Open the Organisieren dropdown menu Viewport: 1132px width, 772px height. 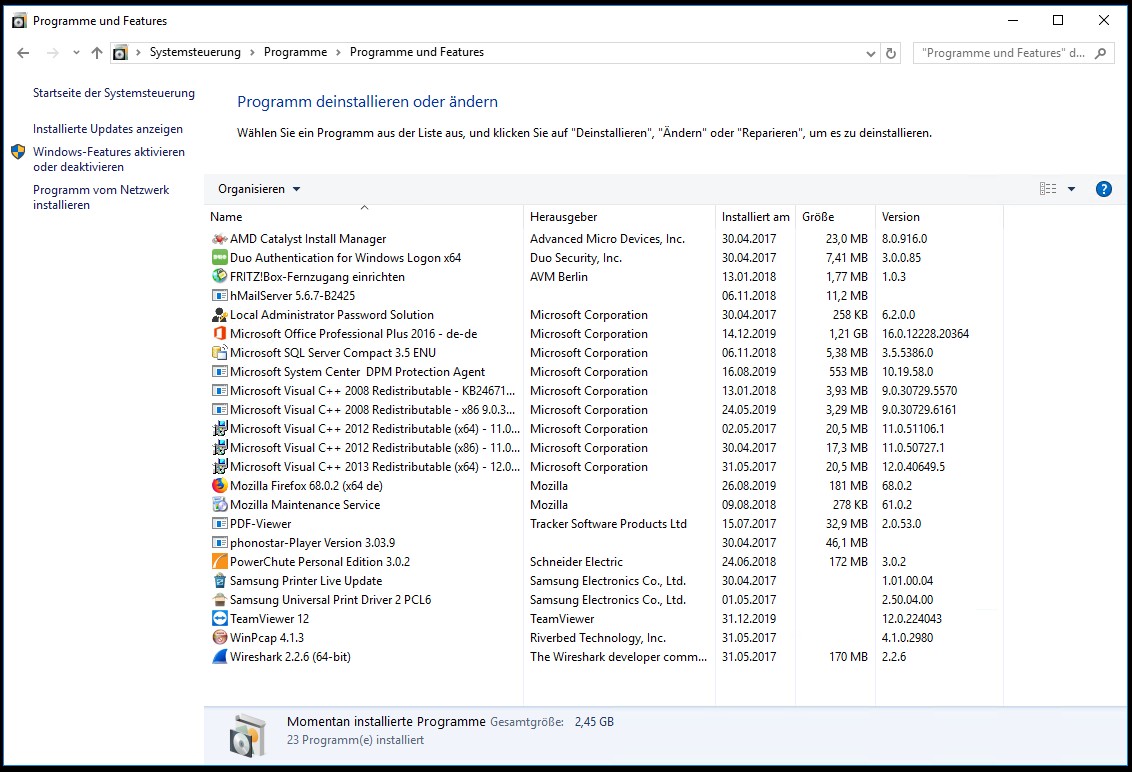click(x=258, y=189)
